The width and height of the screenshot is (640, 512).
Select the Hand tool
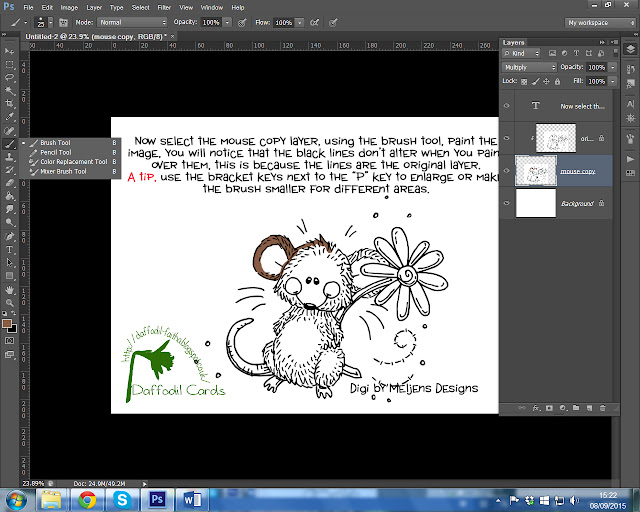[x=9, y=290]
